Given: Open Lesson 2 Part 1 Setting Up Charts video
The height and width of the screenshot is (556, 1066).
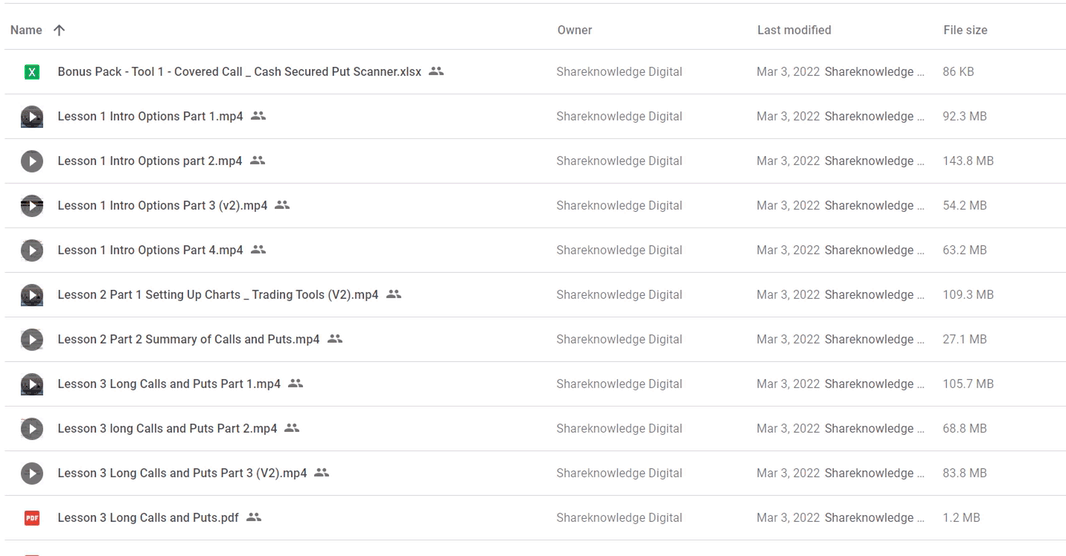Looking at the screenshot, I should [x=218, y=295].
